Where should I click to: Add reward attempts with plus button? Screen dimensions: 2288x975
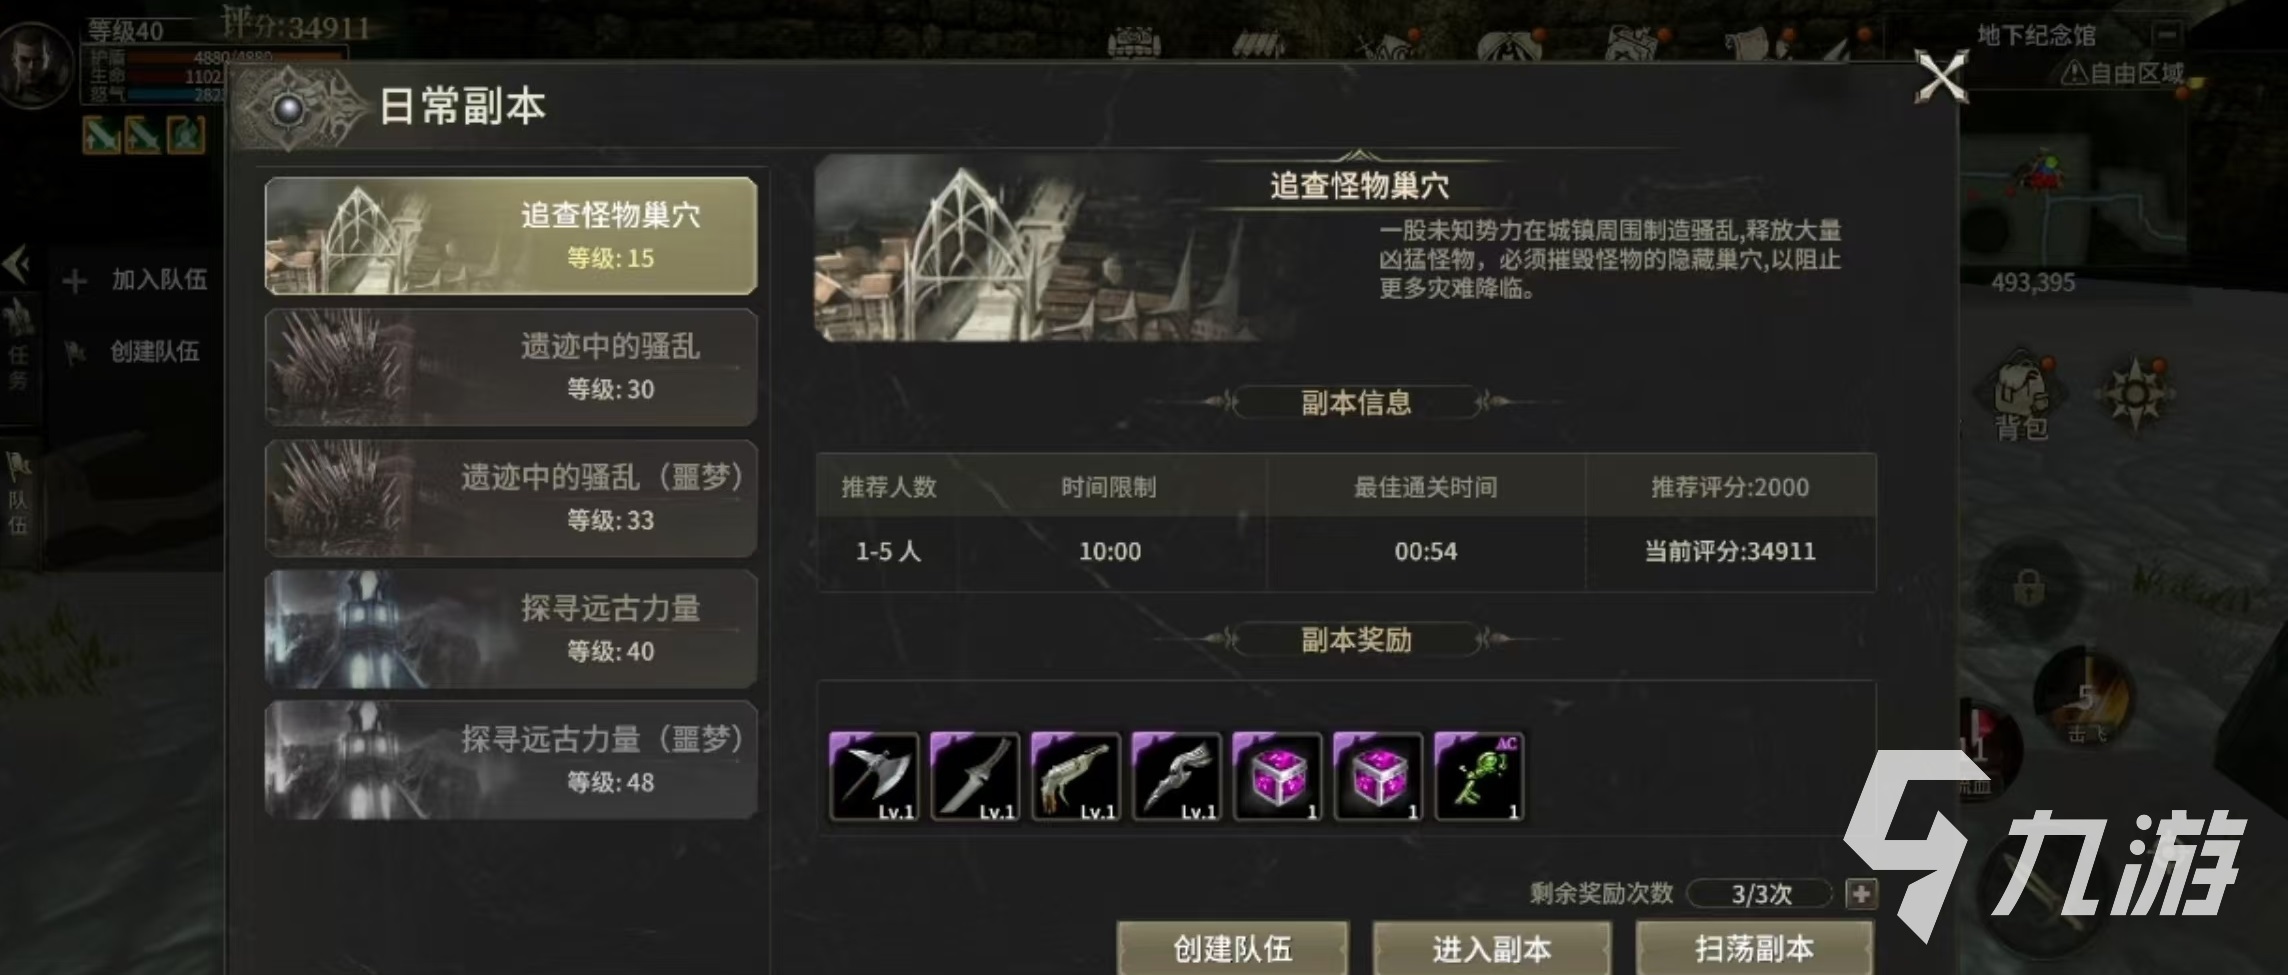tap(1861, 893)
